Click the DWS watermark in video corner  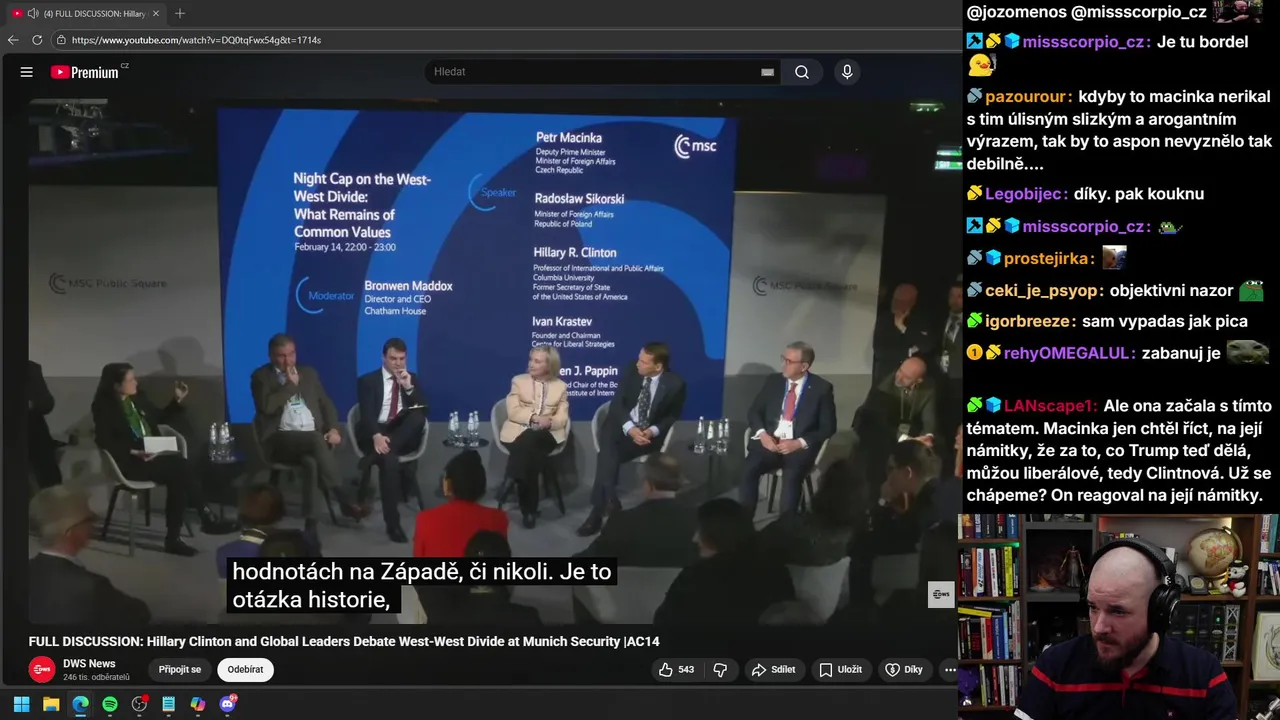(x=941, y=594)
